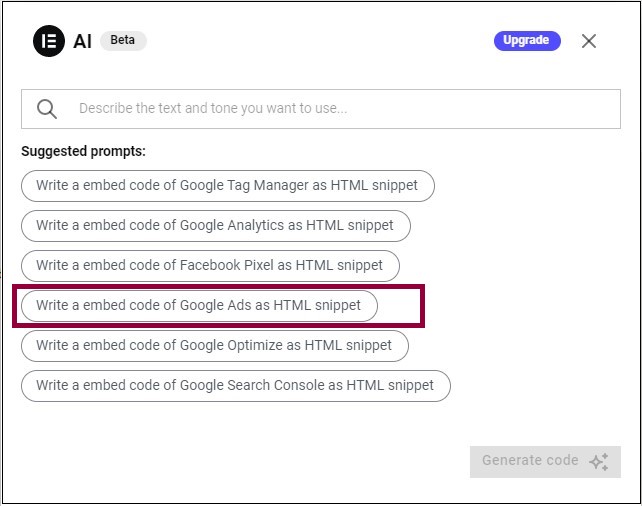The height and width of the screenshot is (506, 642).
Task: Click the magnifier search icon
Action: 47,109
